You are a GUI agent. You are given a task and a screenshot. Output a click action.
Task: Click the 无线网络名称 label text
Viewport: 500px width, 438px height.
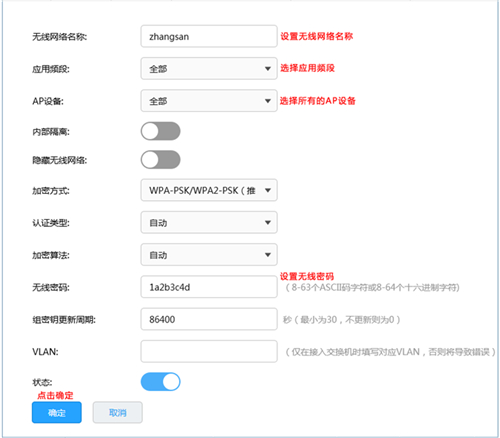click(x=59, y=37)
